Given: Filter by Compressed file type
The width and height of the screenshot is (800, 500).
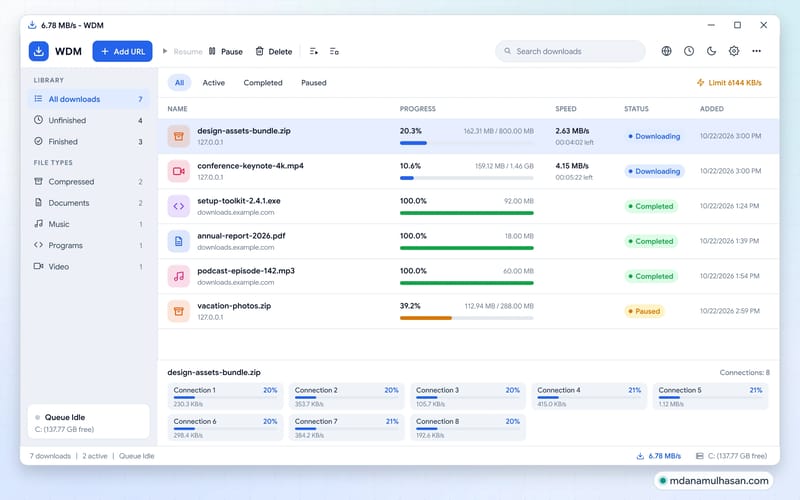Looking at the screenshot, I should point(89,182).
